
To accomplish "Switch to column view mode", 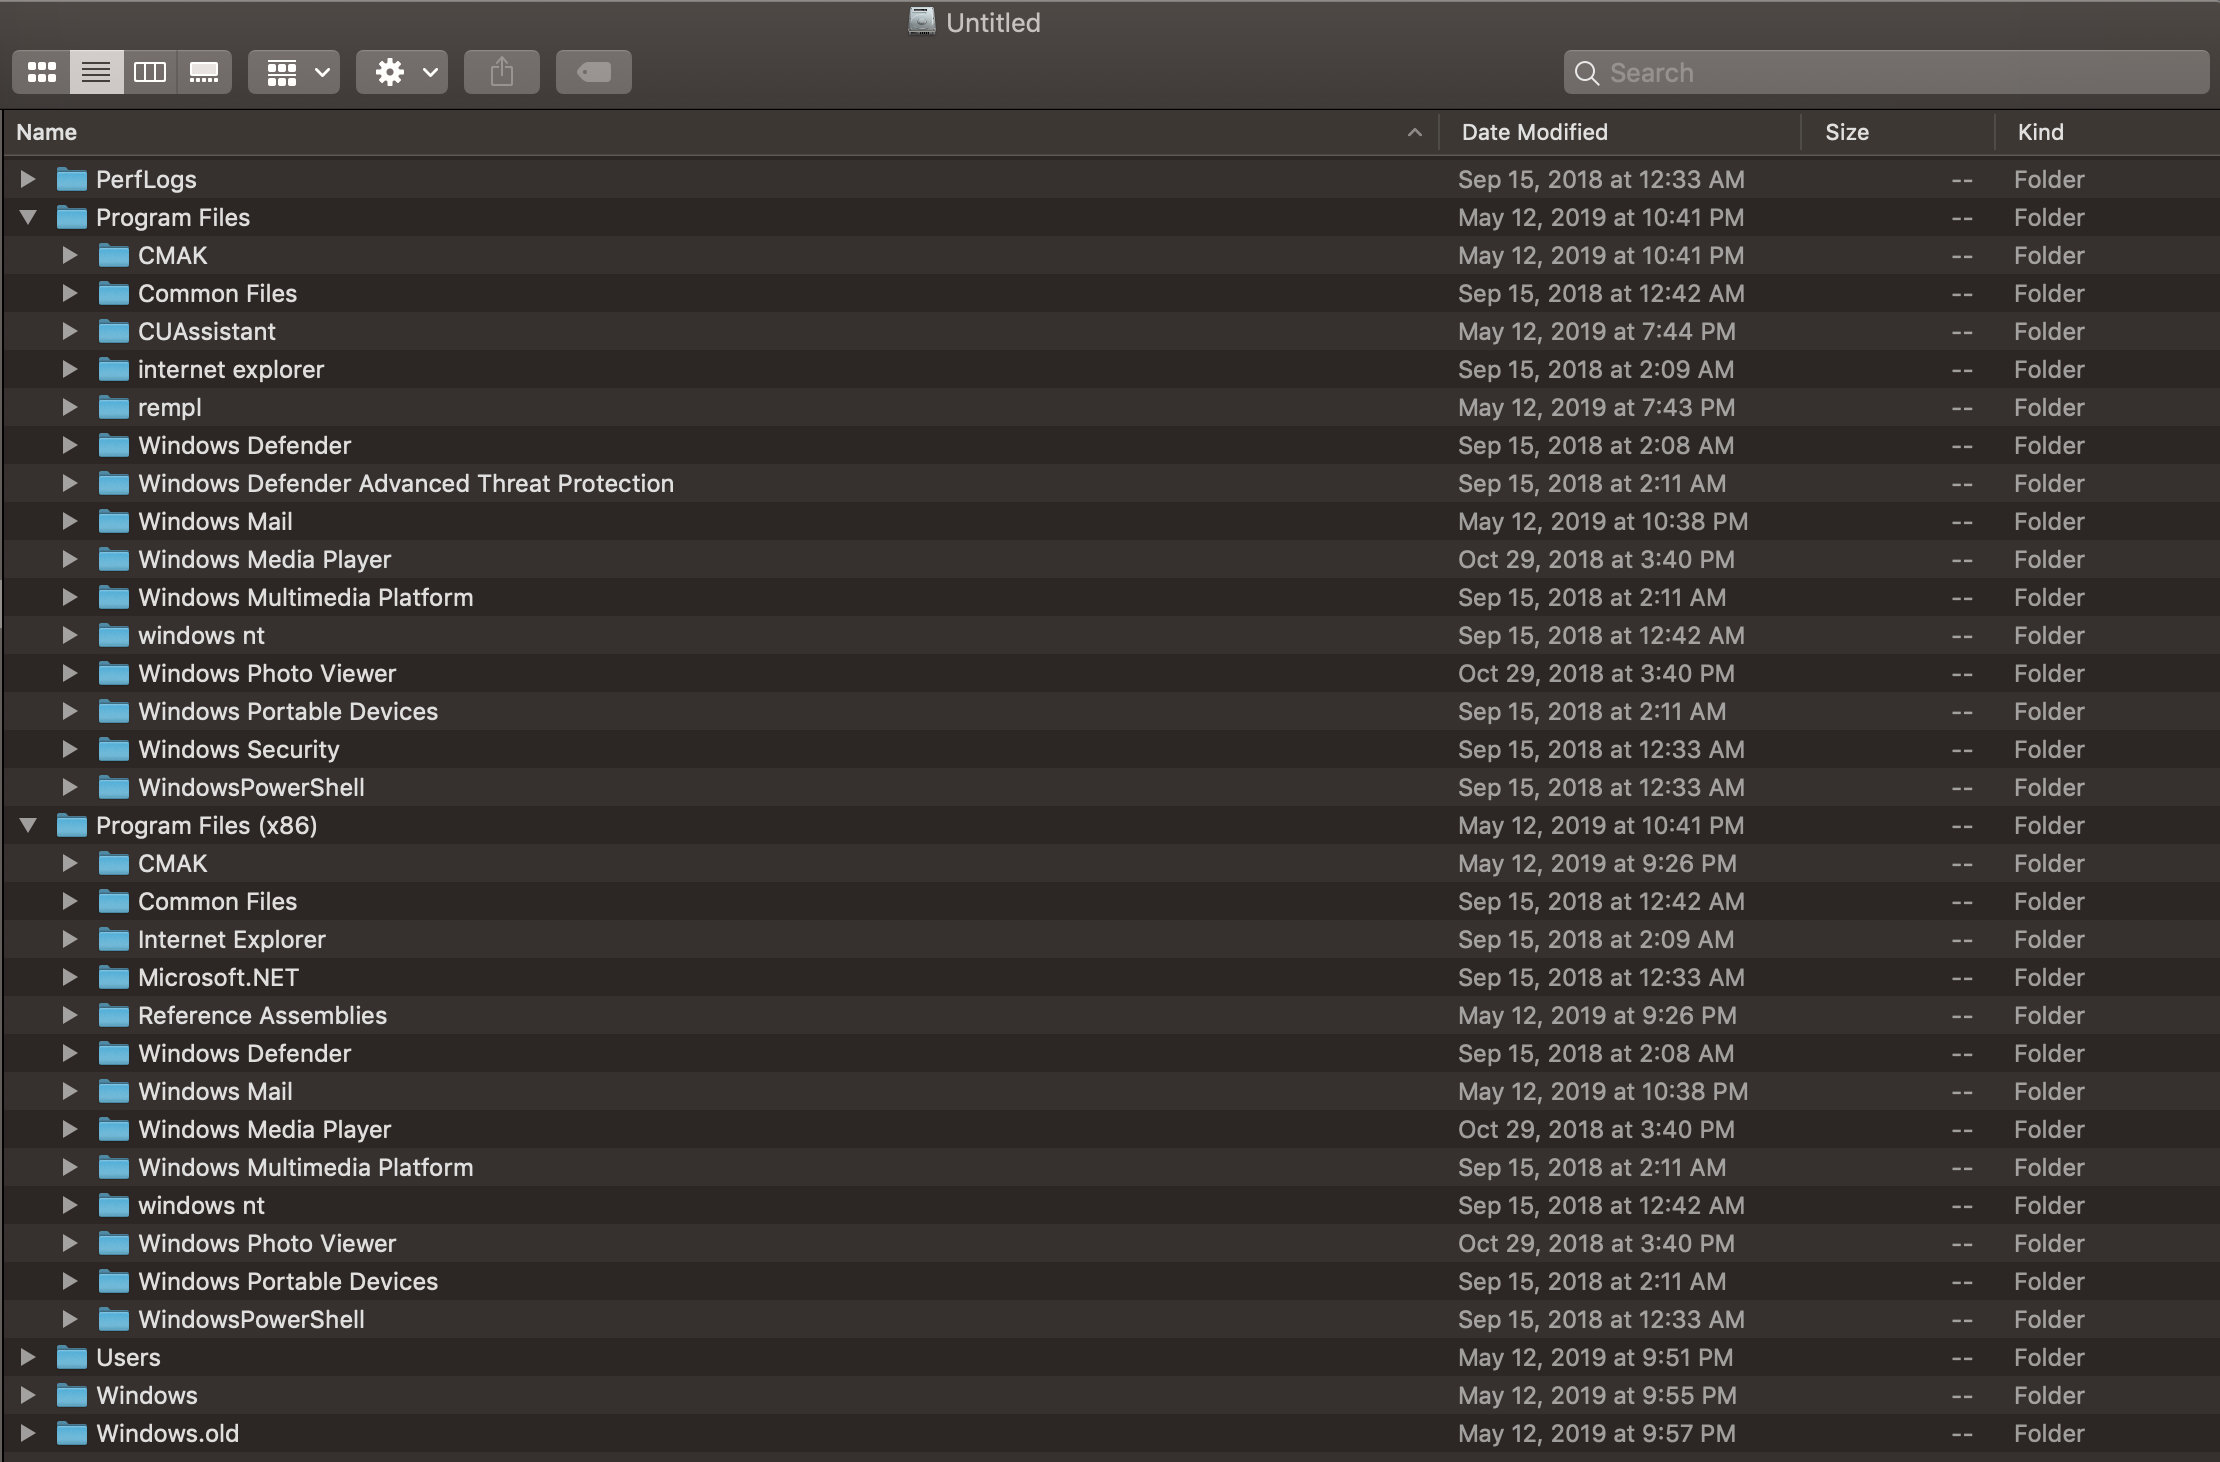I will click(x=150, y=72).
